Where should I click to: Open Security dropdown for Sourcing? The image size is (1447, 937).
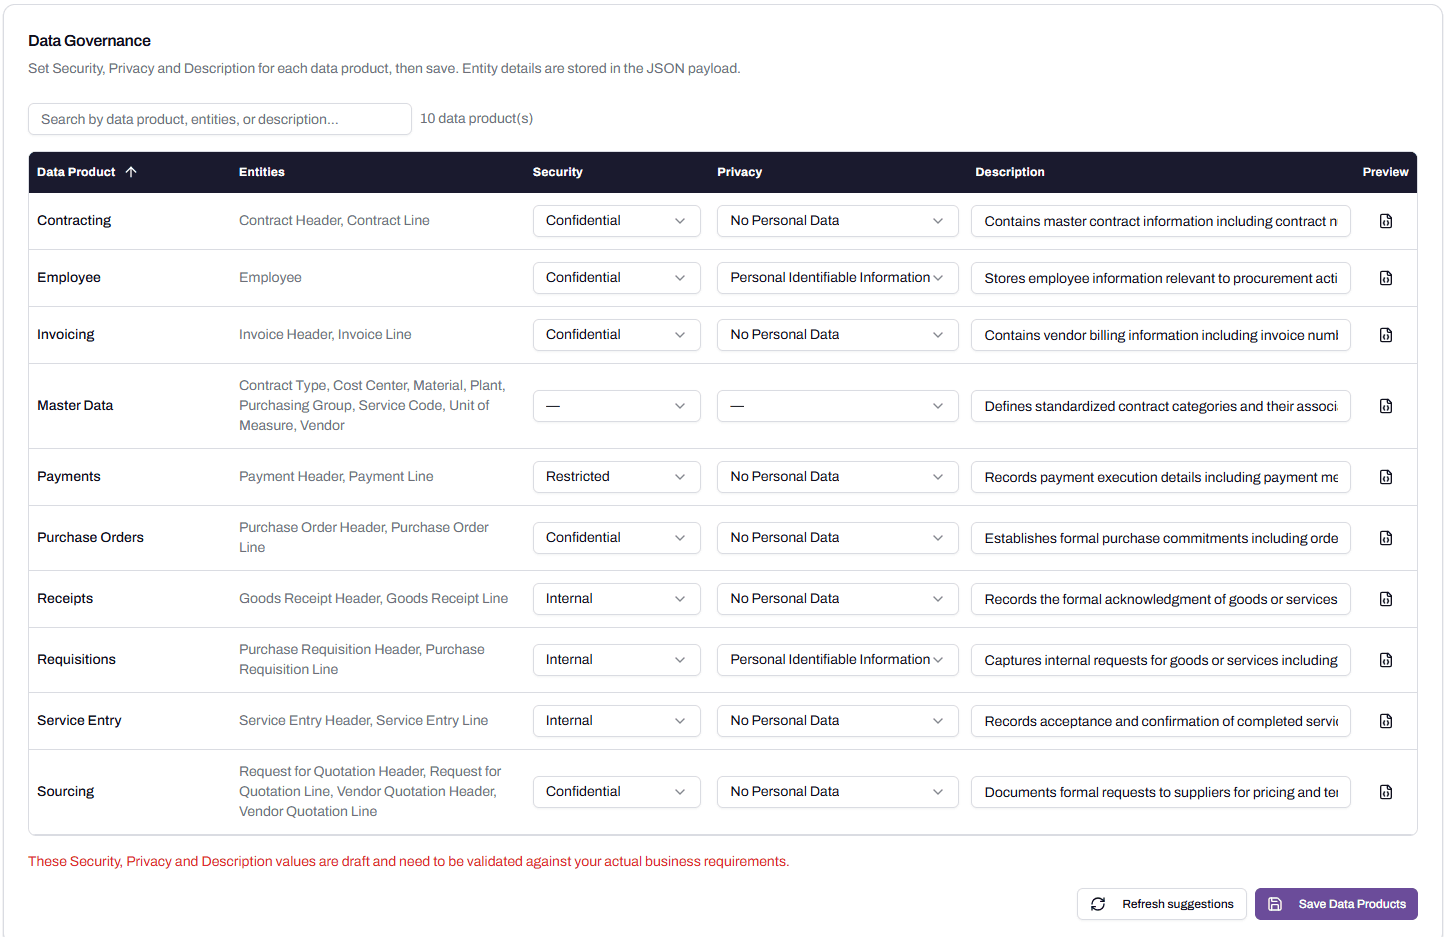tap(616, 792)
